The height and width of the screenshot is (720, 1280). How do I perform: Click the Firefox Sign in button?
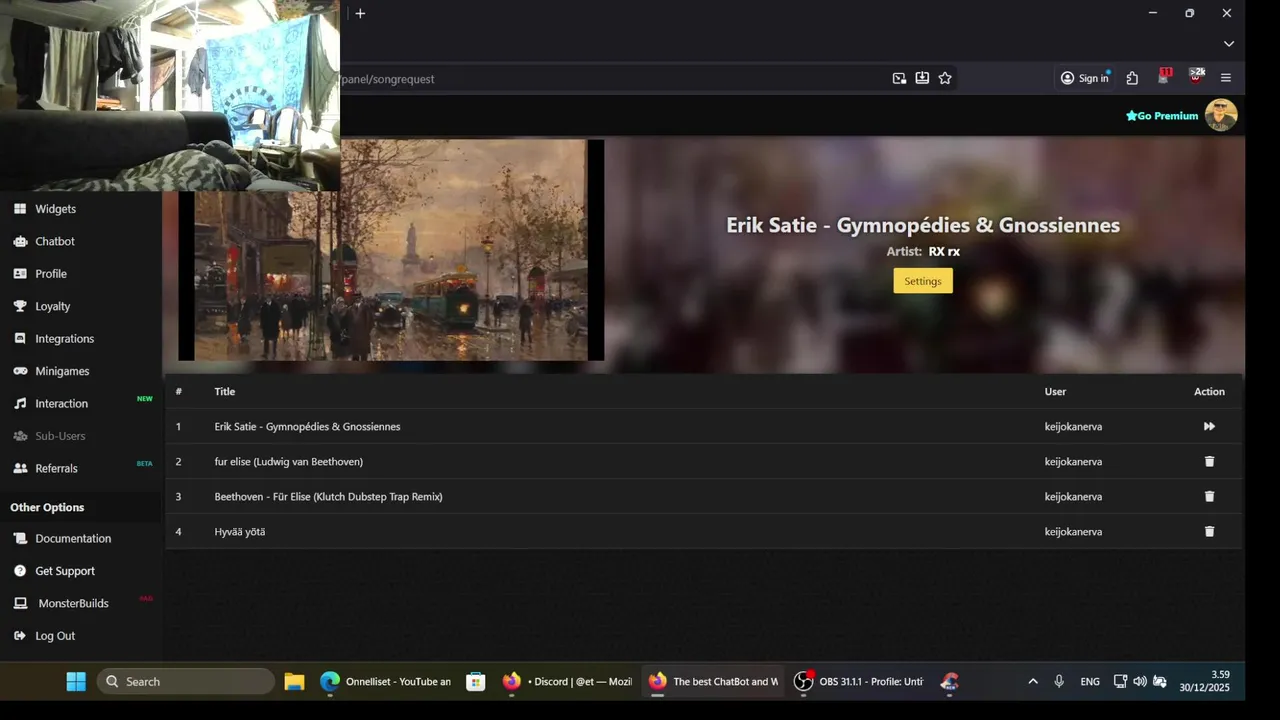pyautogui.click(x=1085, y=78)
